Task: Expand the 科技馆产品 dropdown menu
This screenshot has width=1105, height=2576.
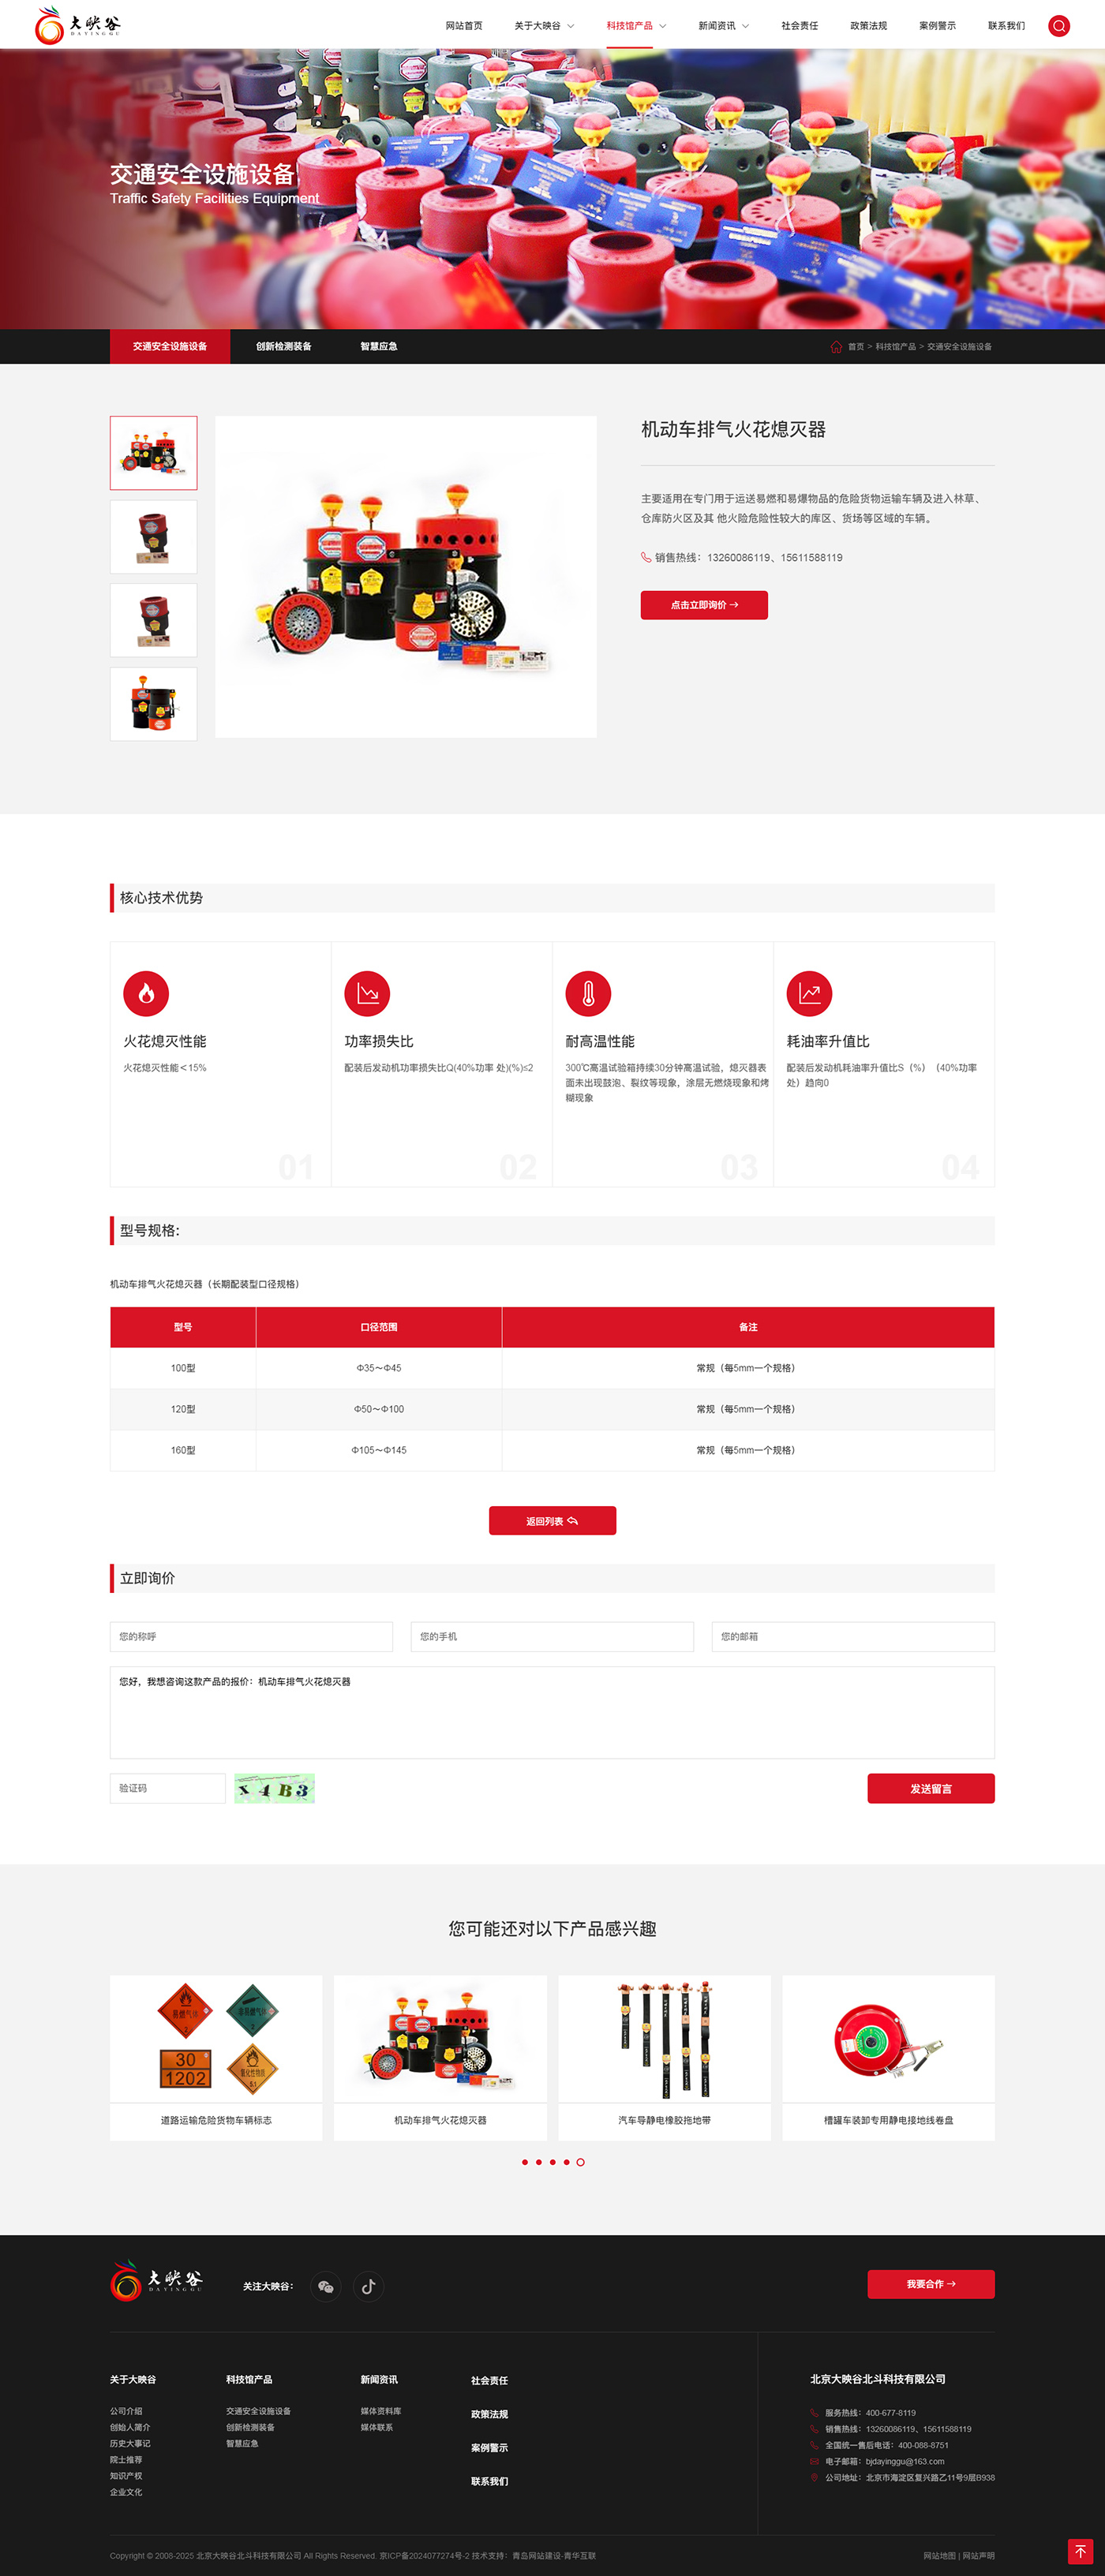Action: coord(636,26)
